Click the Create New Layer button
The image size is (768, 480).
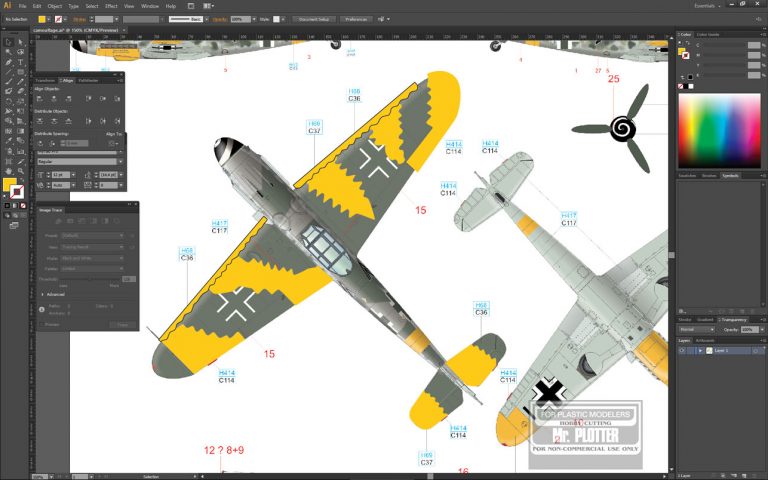[745, 476]
